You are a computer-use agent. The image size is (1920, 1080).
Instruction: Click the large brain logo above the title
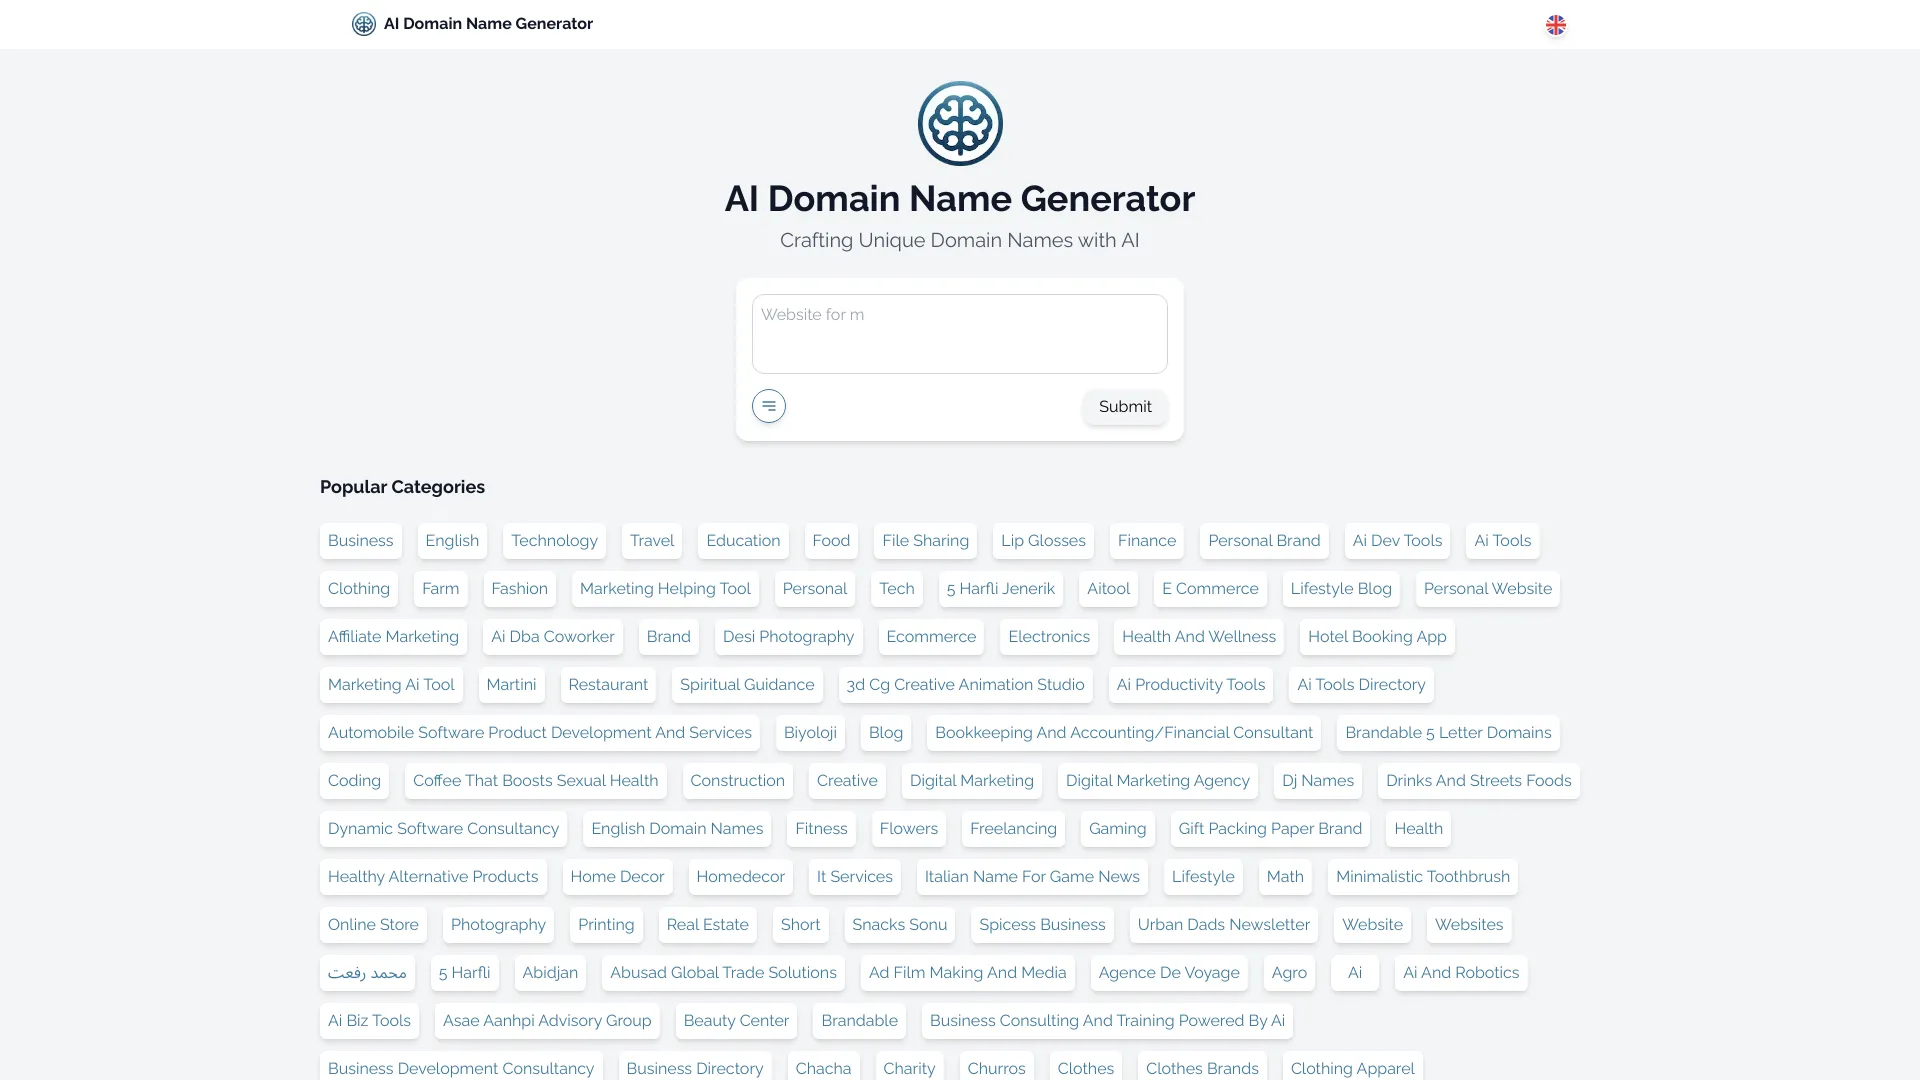coord(959,123)
